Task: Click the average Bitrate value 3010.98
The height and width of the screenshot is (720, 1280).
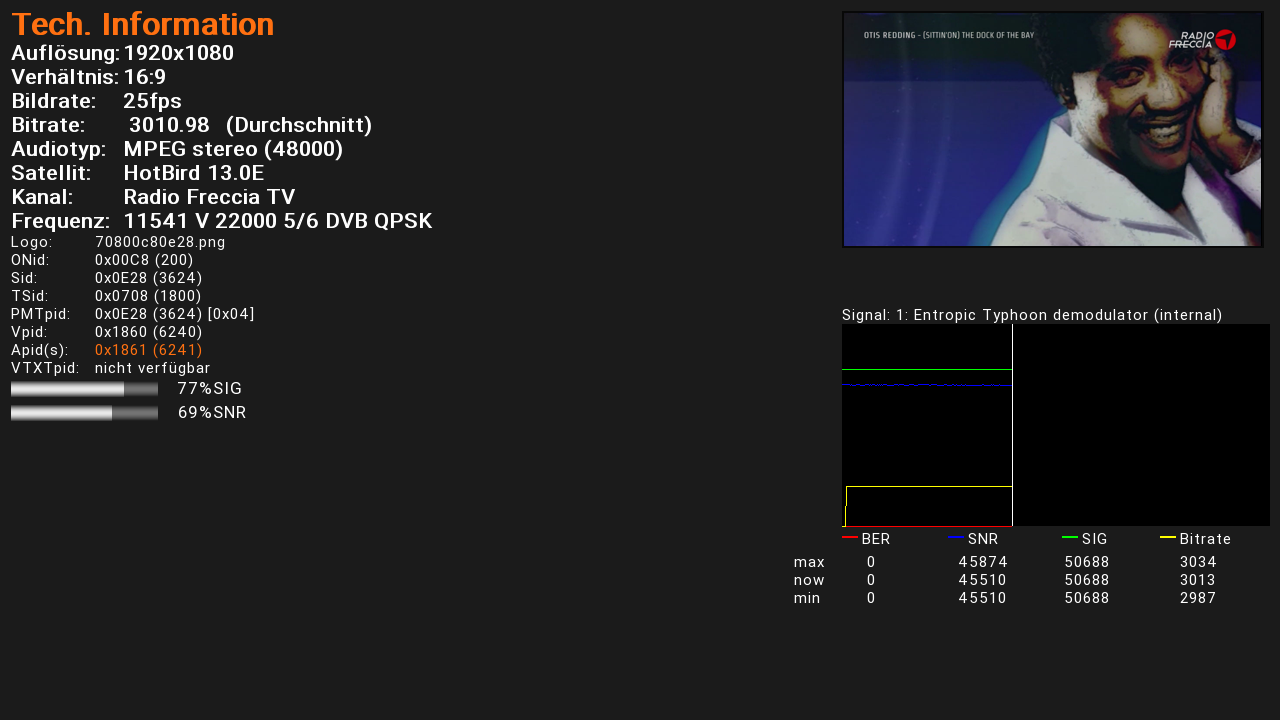Action: pos(169,125)
